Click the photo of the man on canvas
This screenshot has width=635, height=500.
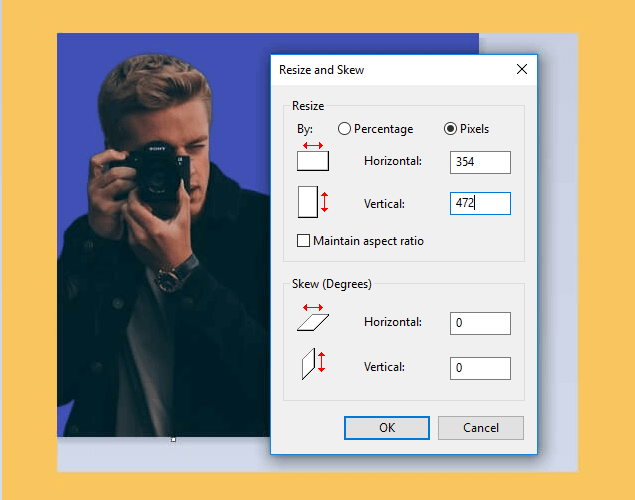(164, 235)
